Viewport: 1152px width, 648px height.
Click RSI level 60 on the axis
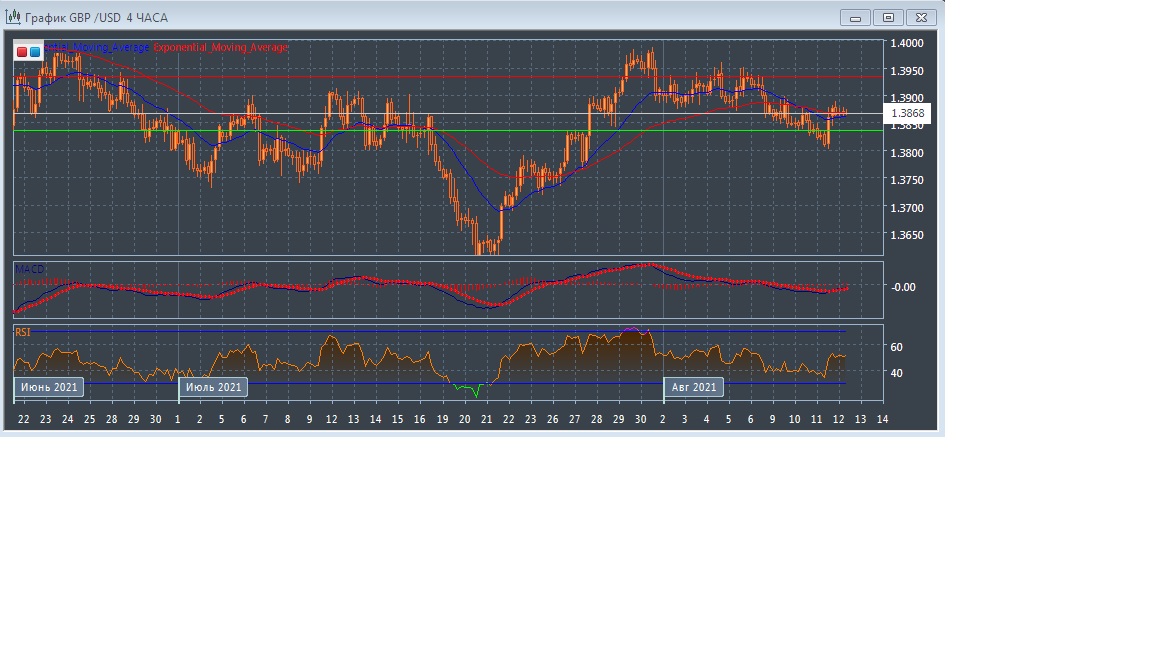coord(896,347)
